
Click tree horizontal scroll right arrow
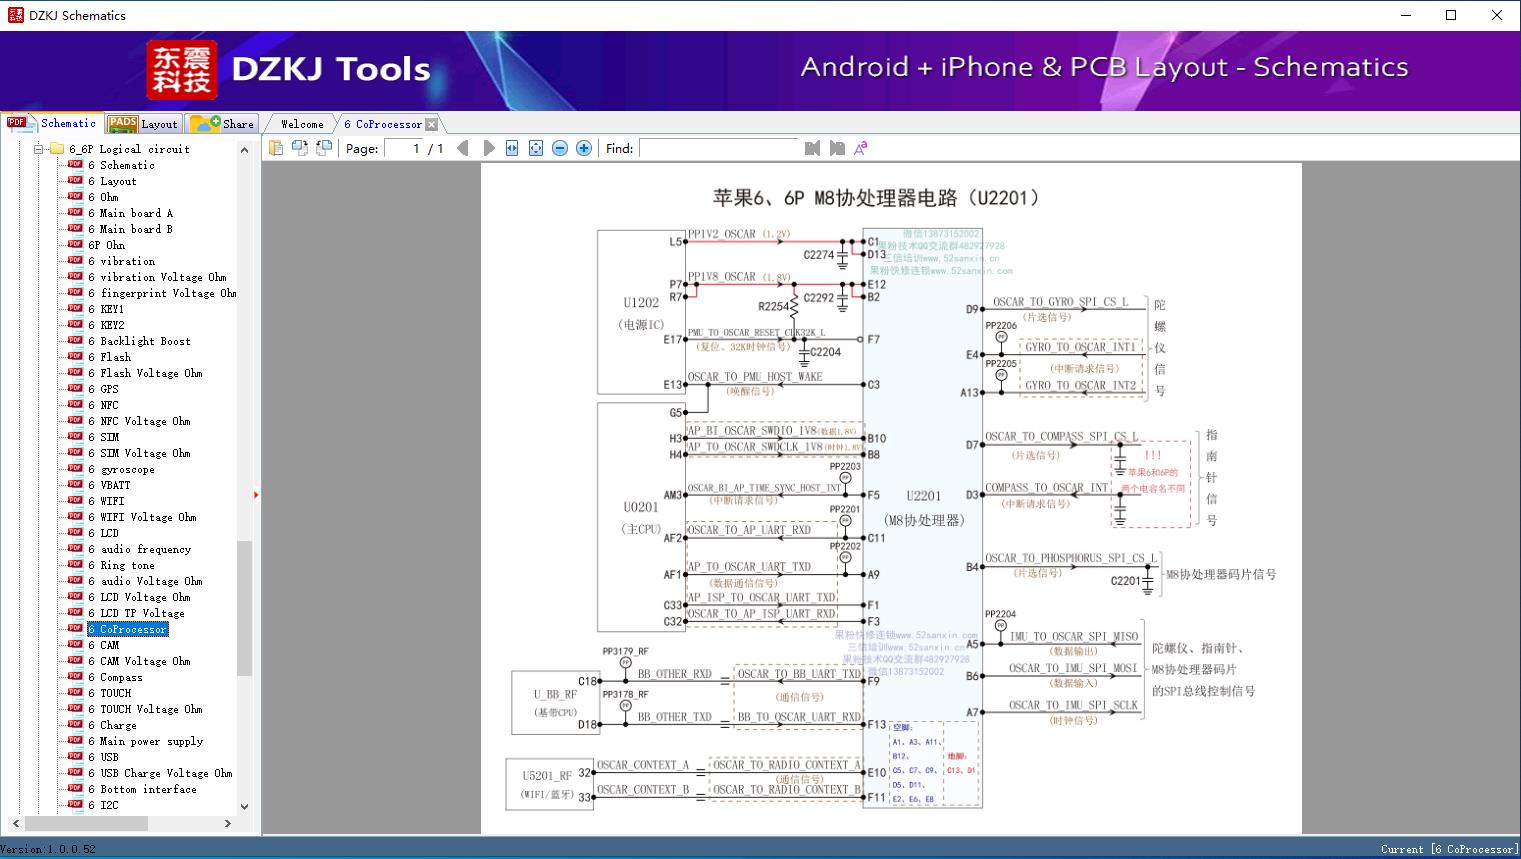(228, 823)
